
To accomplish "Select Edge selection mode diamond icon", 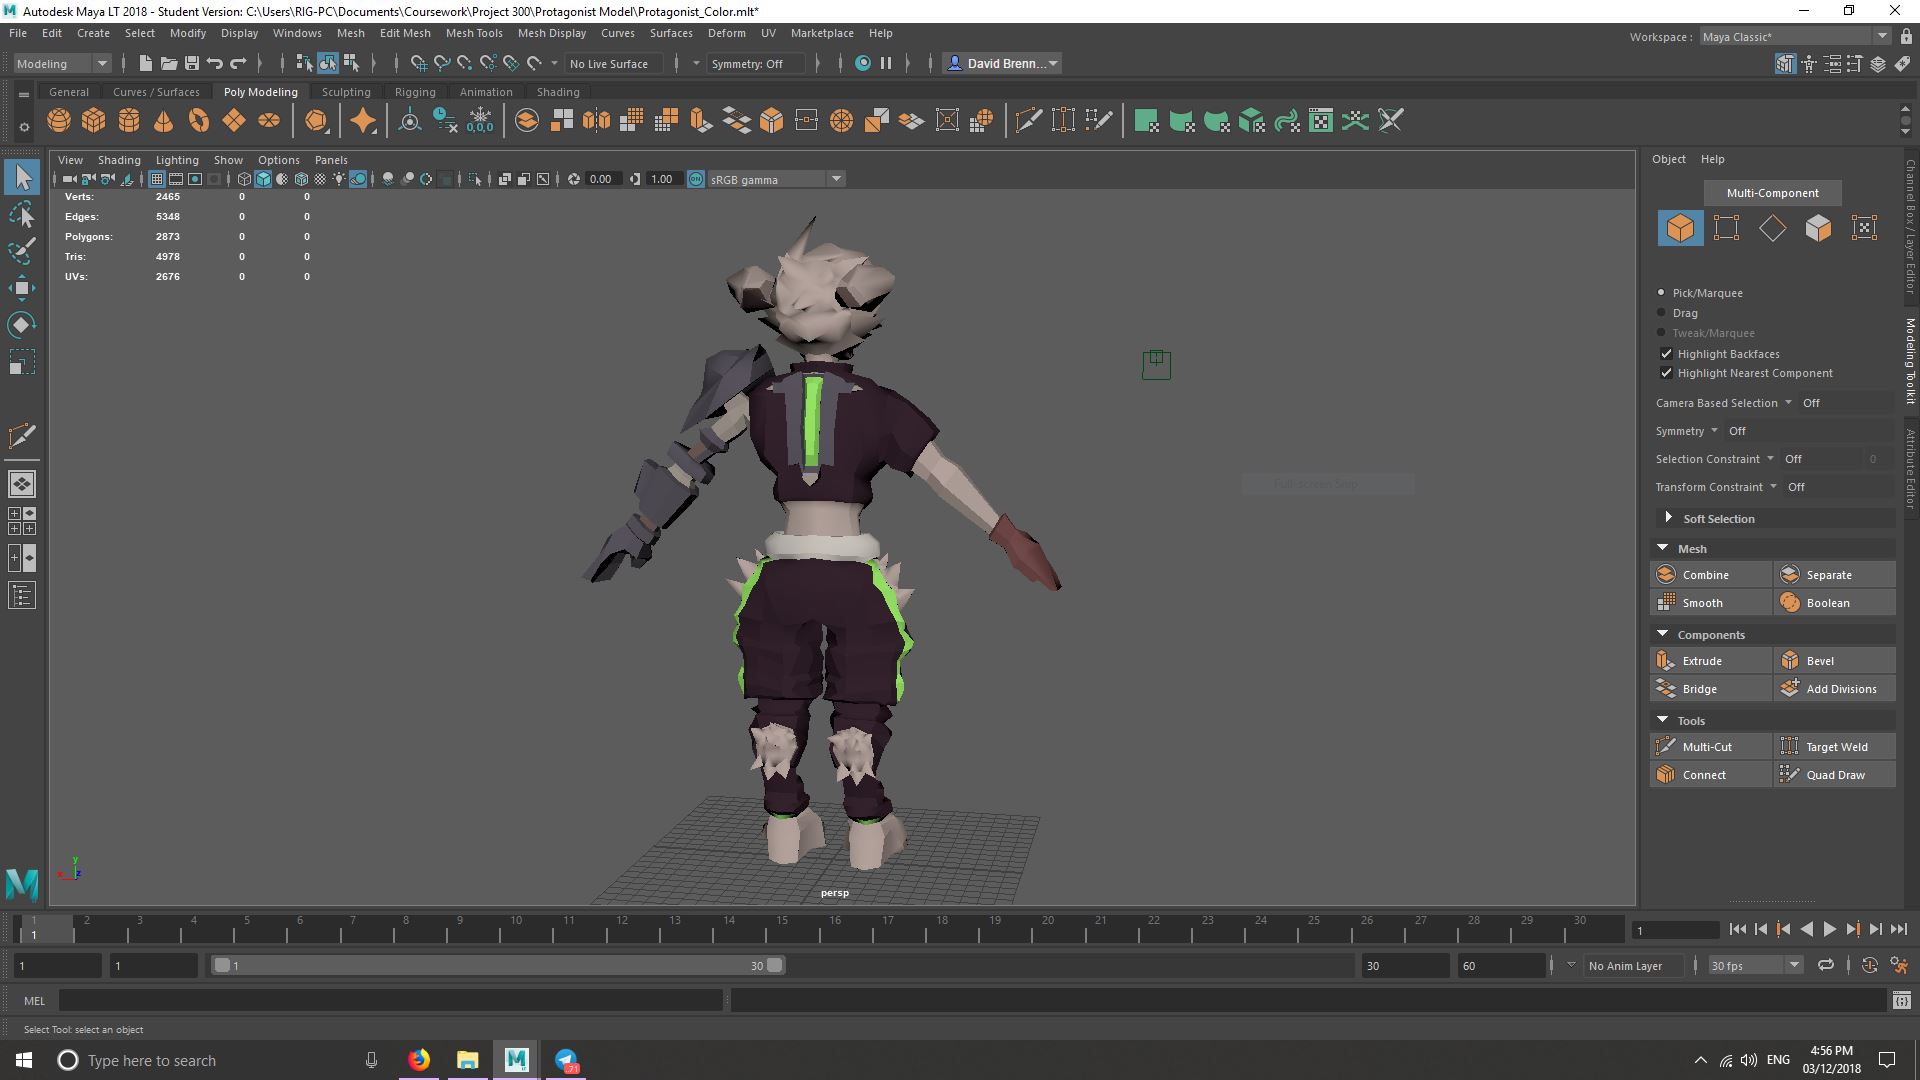I will (1772, 228).
